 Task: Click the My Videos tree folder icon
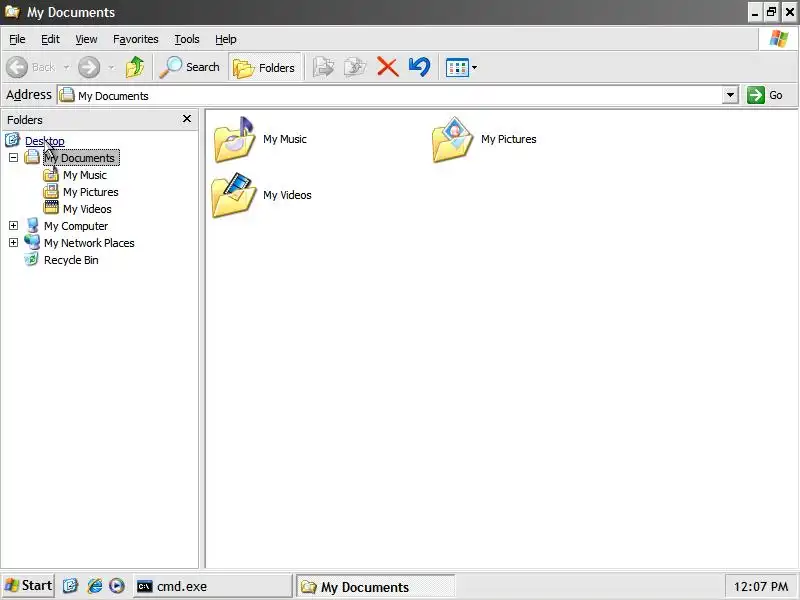(51, 208)
